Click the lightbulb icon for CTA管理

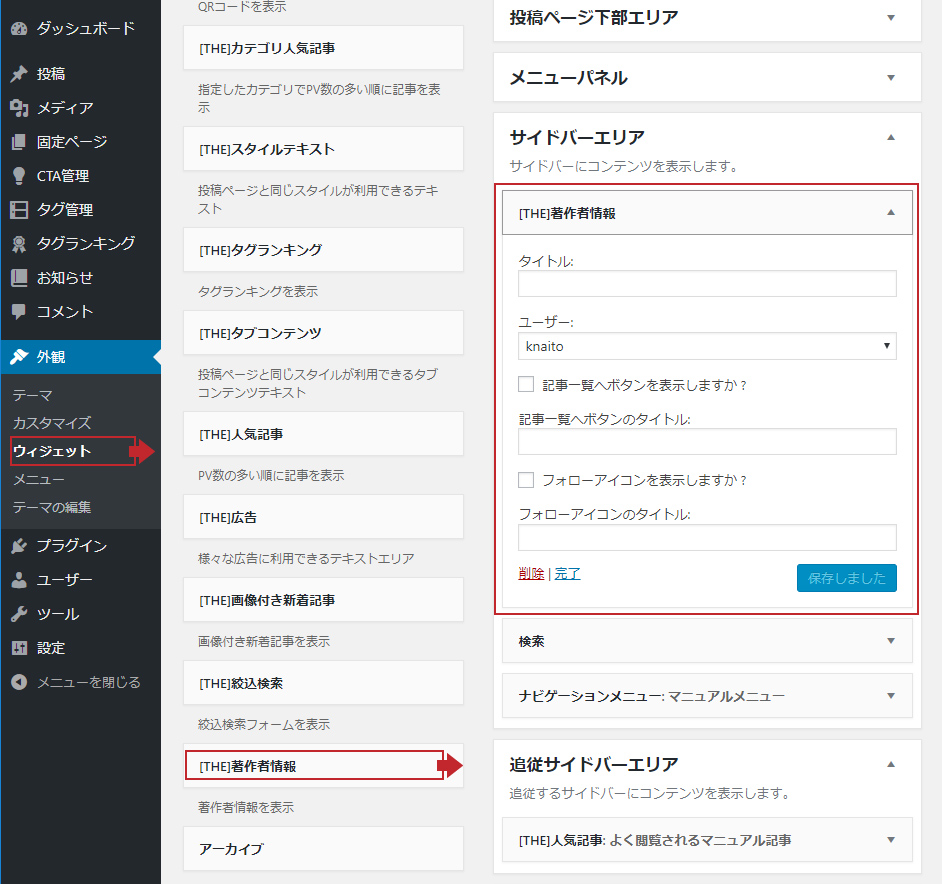(x=19, y=176)
